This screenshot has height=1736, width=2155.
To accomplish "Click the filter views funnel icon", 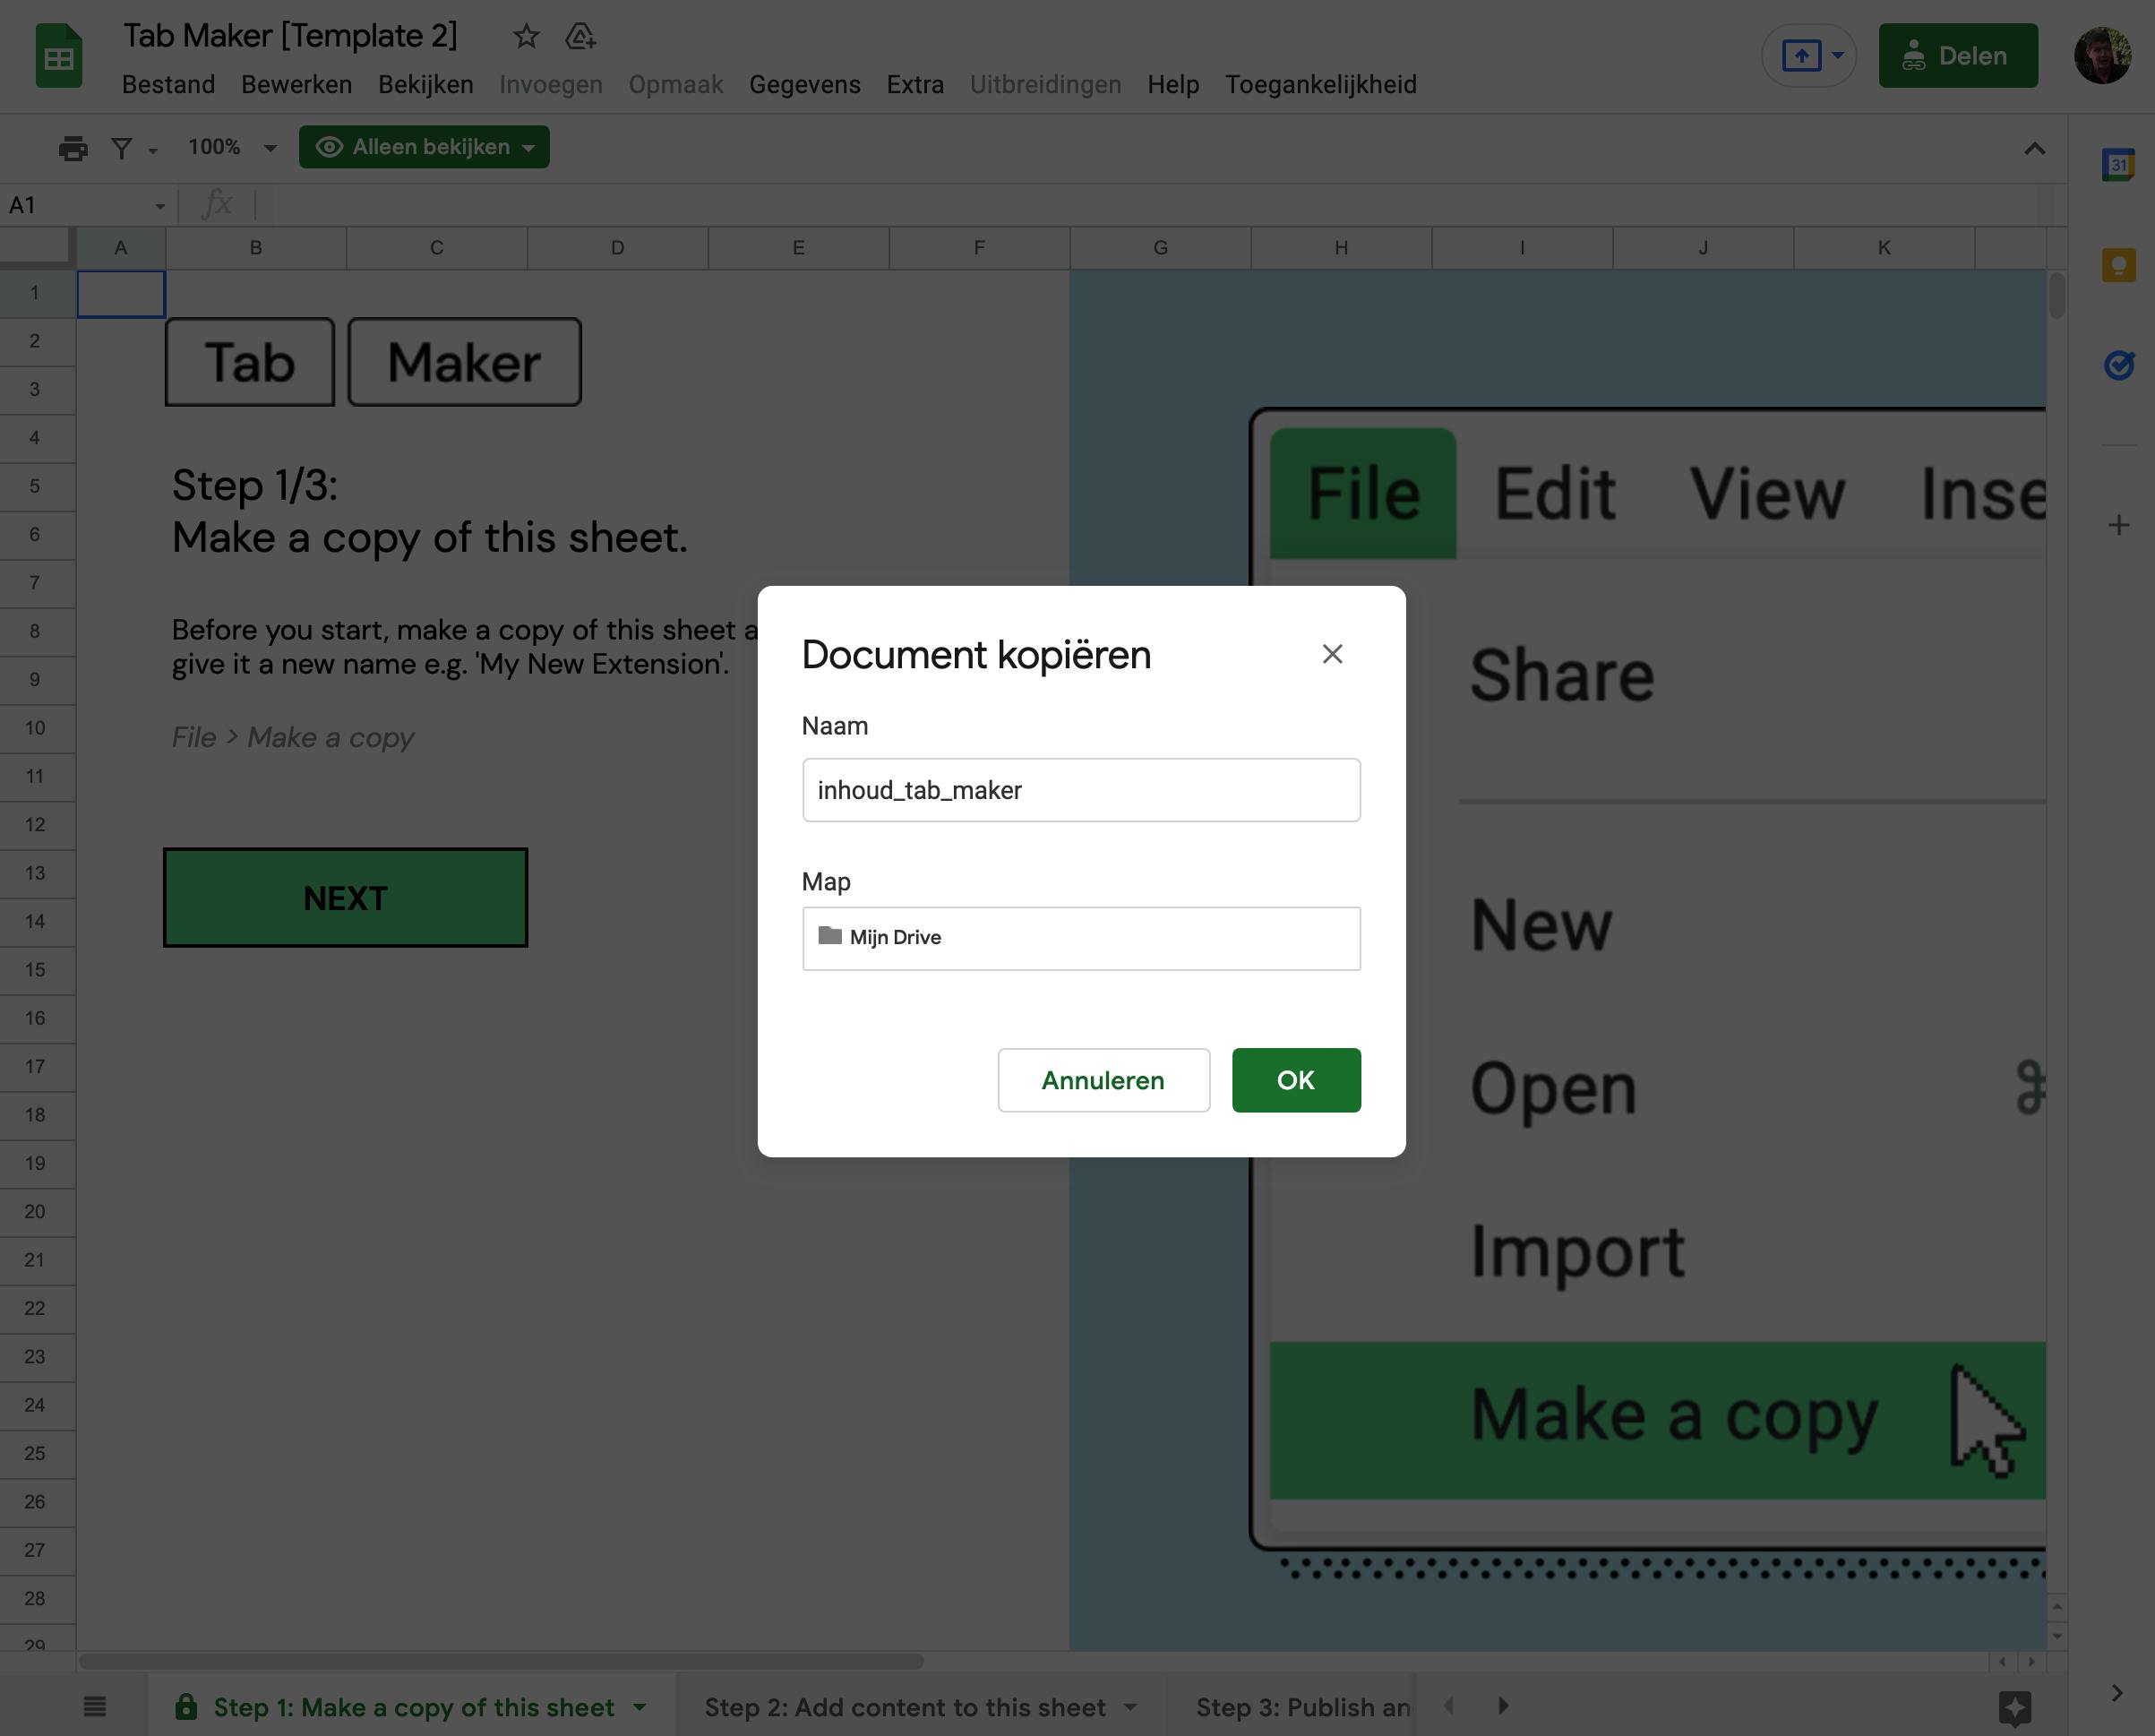I will point(122,148).
